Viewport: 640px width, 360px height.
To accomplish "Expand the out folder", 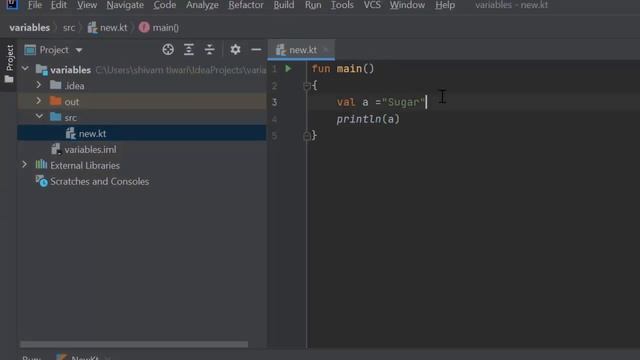I will [x=39, y=100].
